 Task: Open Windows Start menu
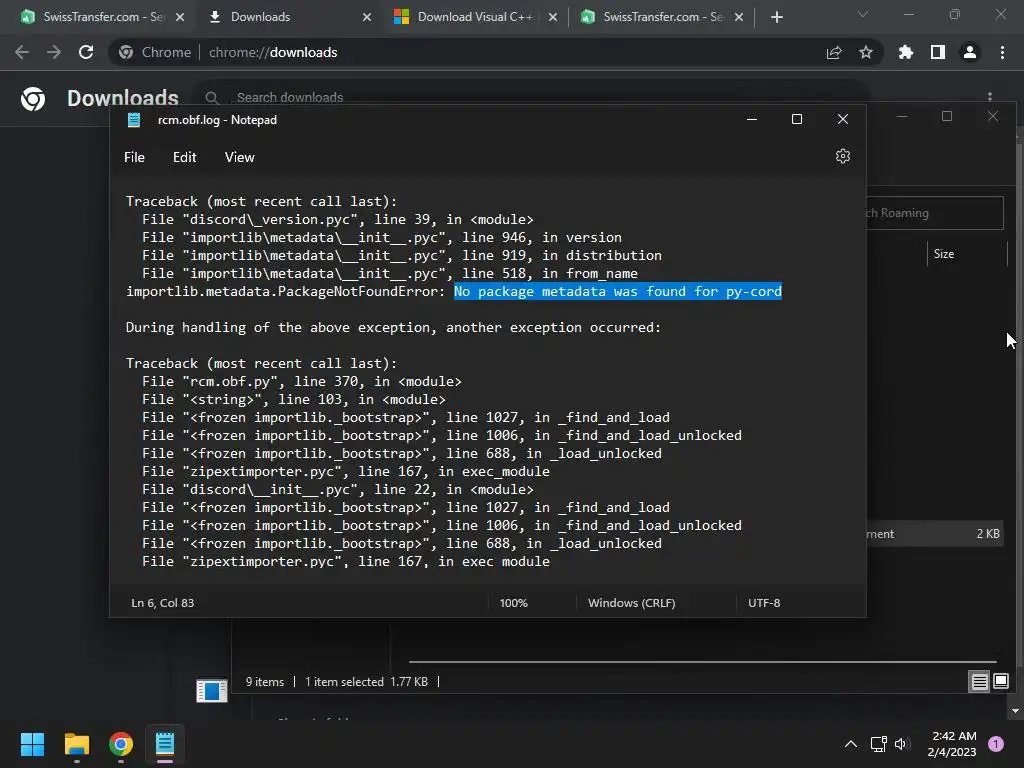click(x=32, y=744)
